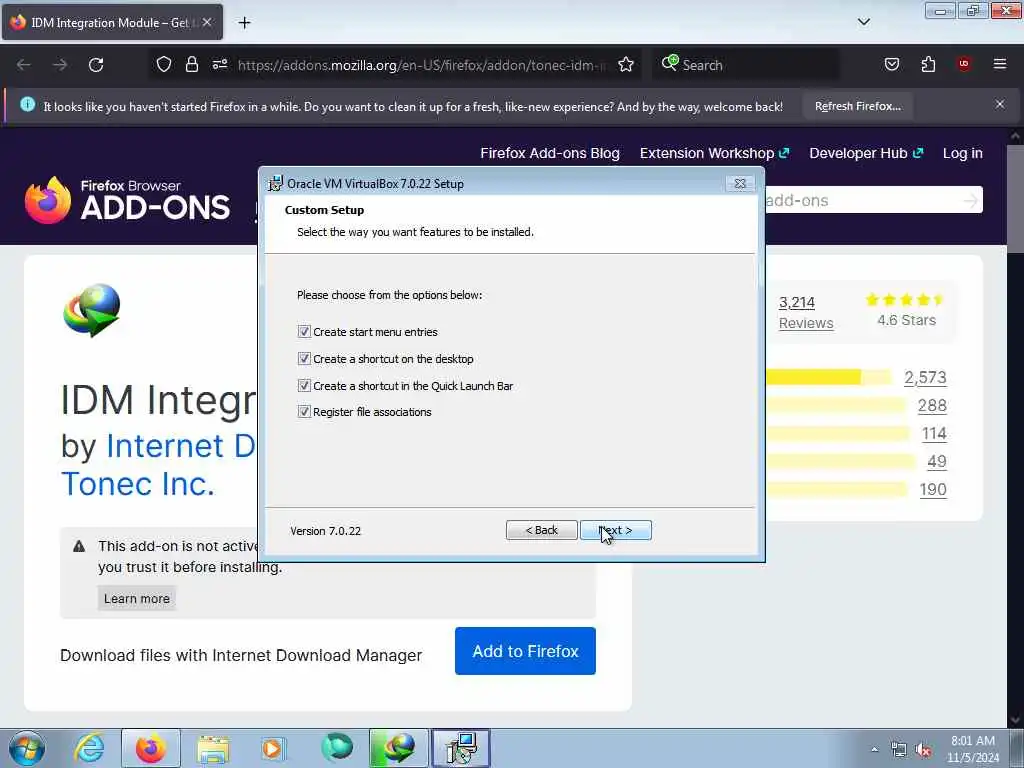Go back to previous page in Firefox

pyautogui.click(x=24, y=65)
